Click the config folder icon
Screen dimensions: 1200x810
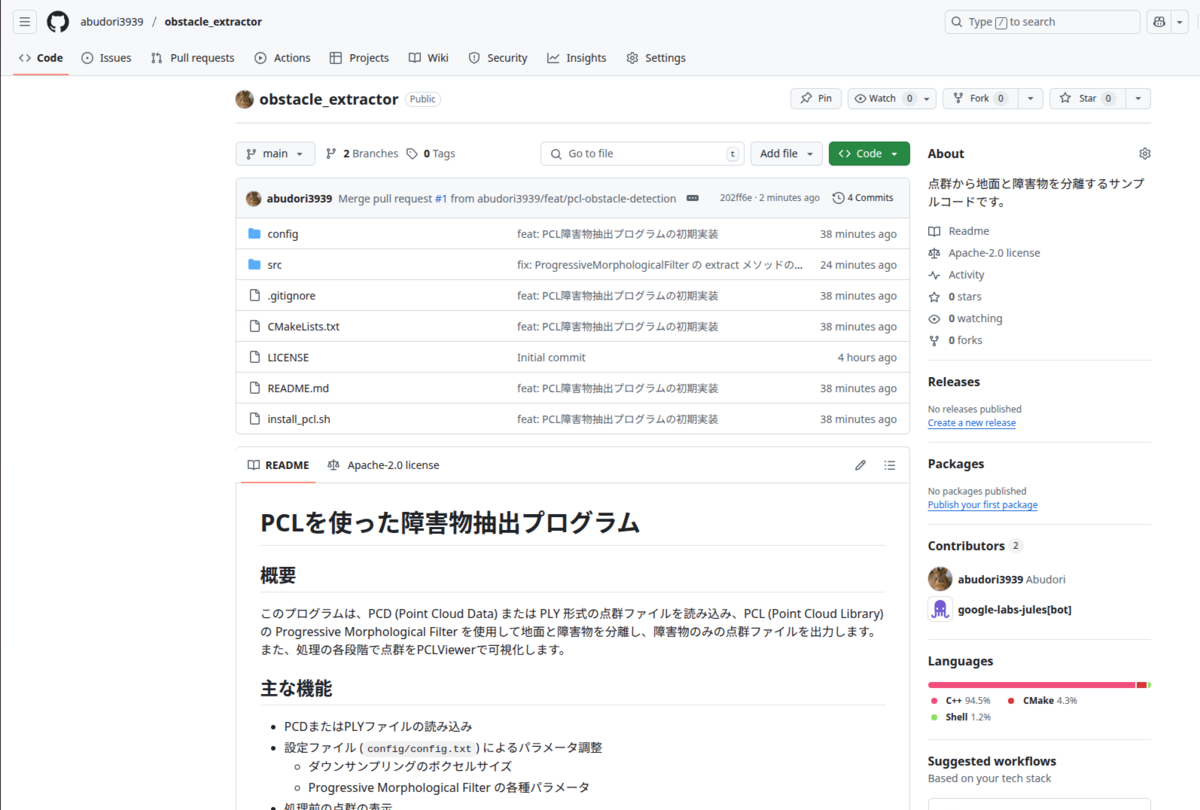click(x=254, y=234)
